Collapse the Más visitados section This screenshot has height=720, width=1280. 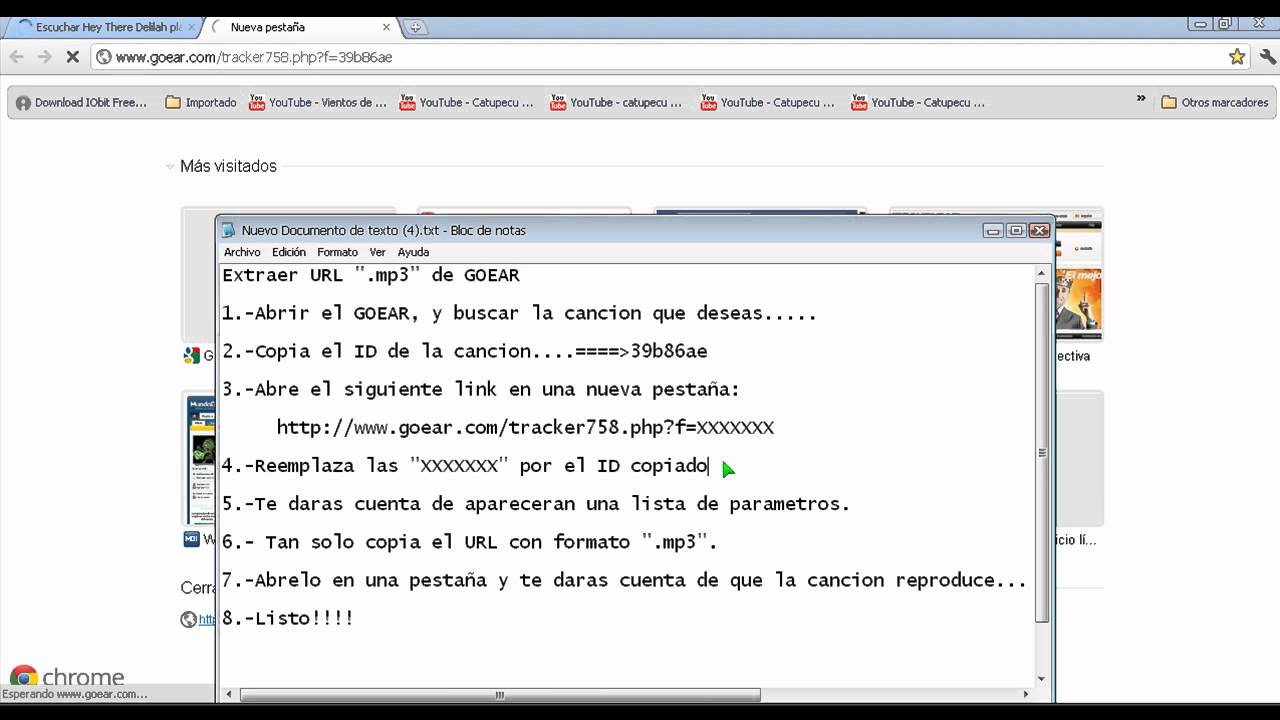click(170, 167)
